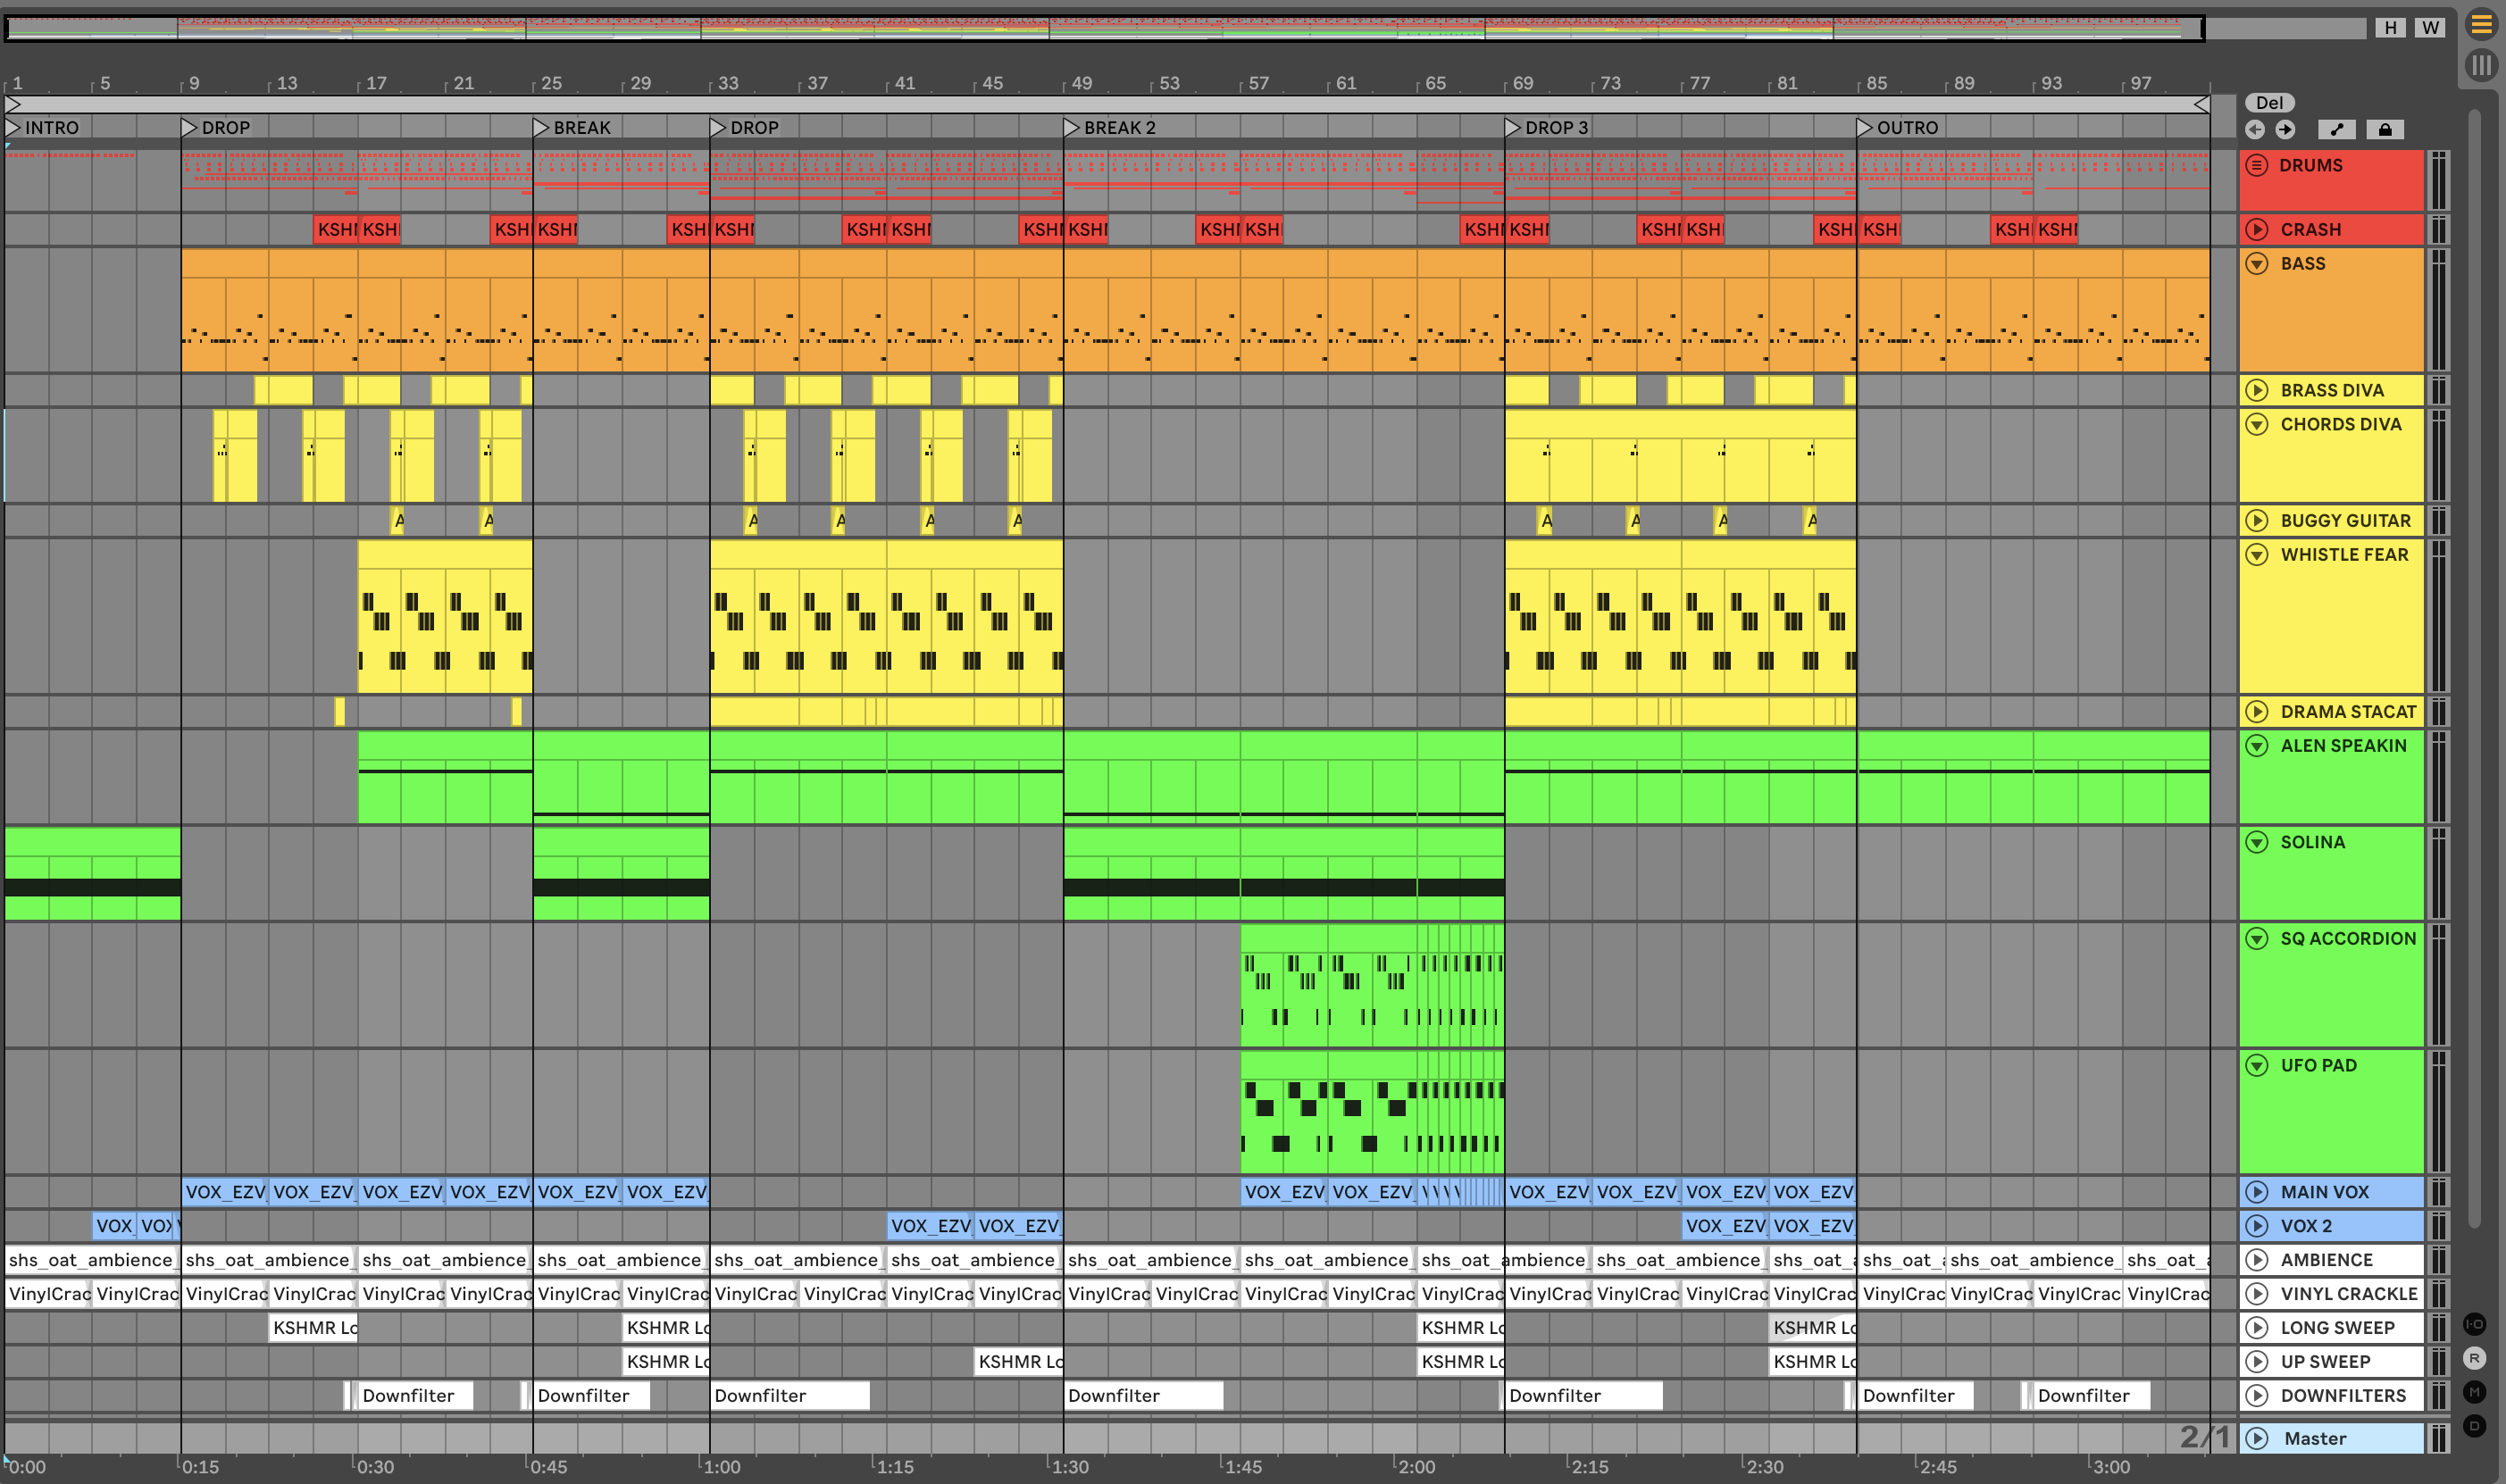
Task: Click the H optimize height button
Action: [x=2390, y=28]
